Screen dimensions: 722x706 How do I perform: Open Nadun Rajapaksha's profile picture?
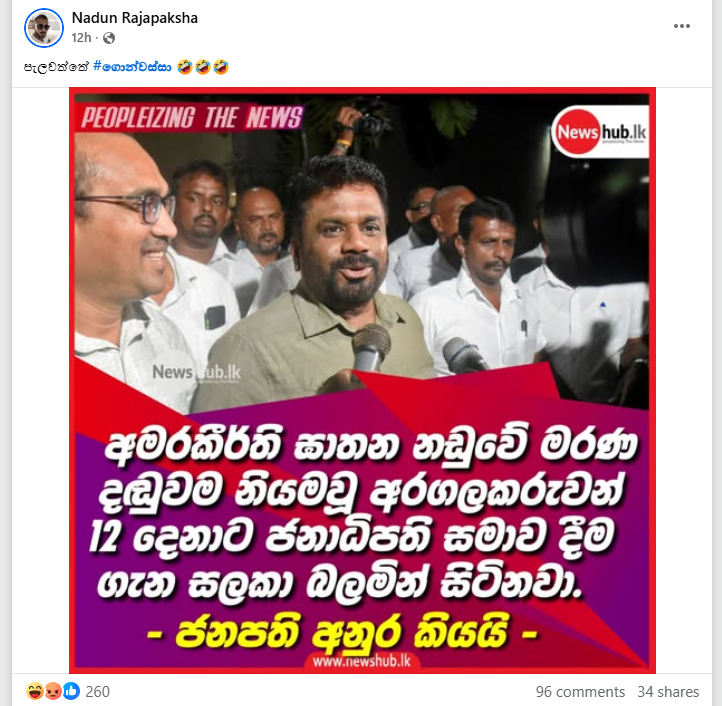pyautogui.click(x=44, y=28)
